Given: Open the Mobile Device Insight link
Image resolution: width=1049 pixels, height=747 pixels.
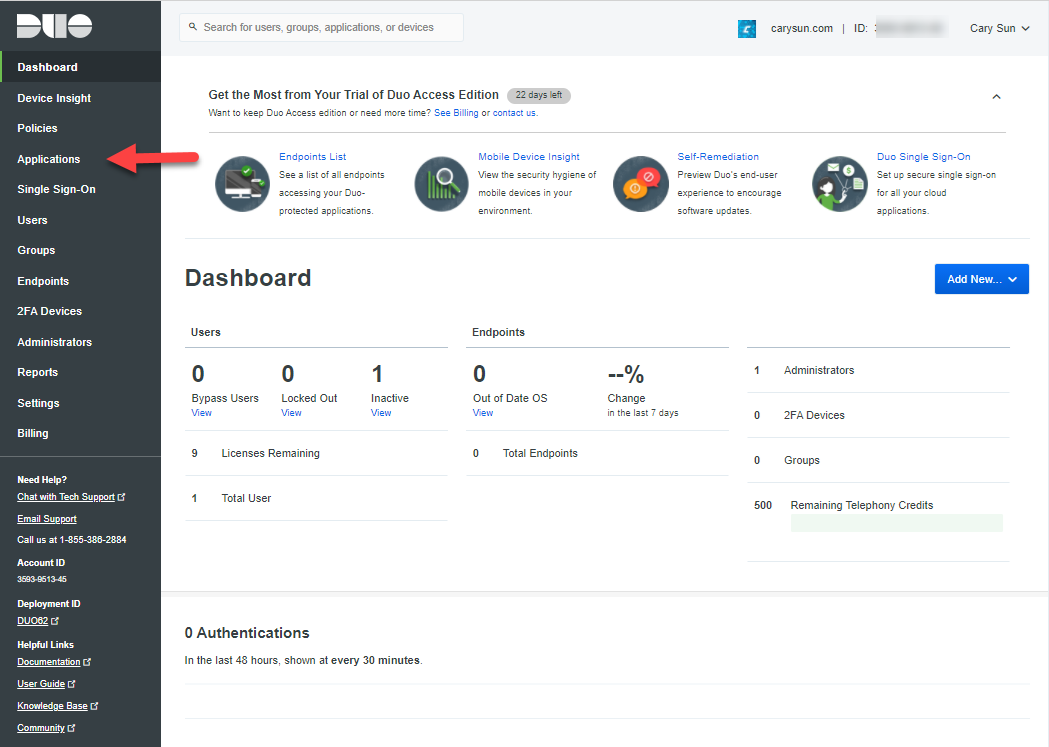Looking at the screenshot, I should coord(529,156).
